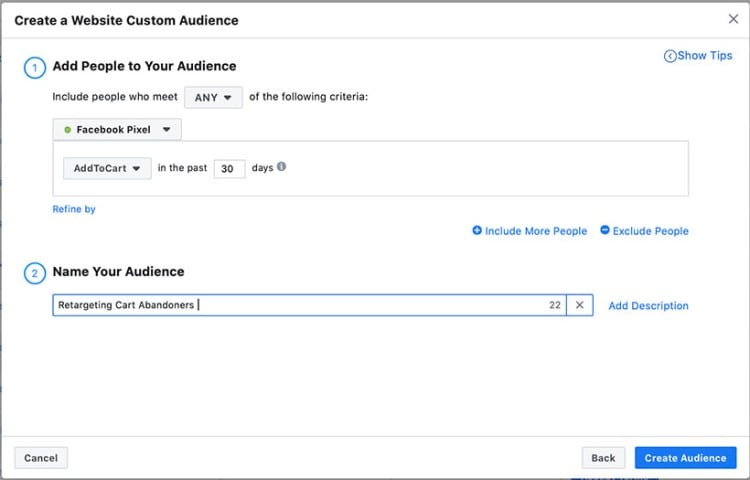Focus the audience name text field
This screenshot has height=480, width=750.
tap(300, 306)
